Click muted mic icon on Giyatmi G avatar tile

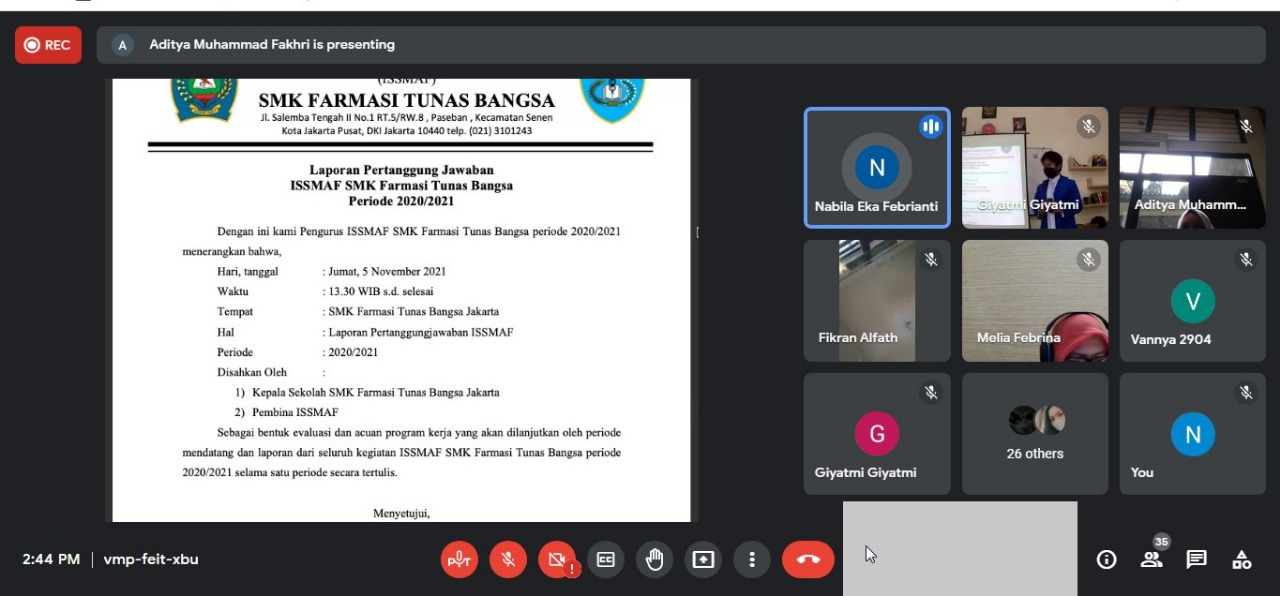pos(931,393)
